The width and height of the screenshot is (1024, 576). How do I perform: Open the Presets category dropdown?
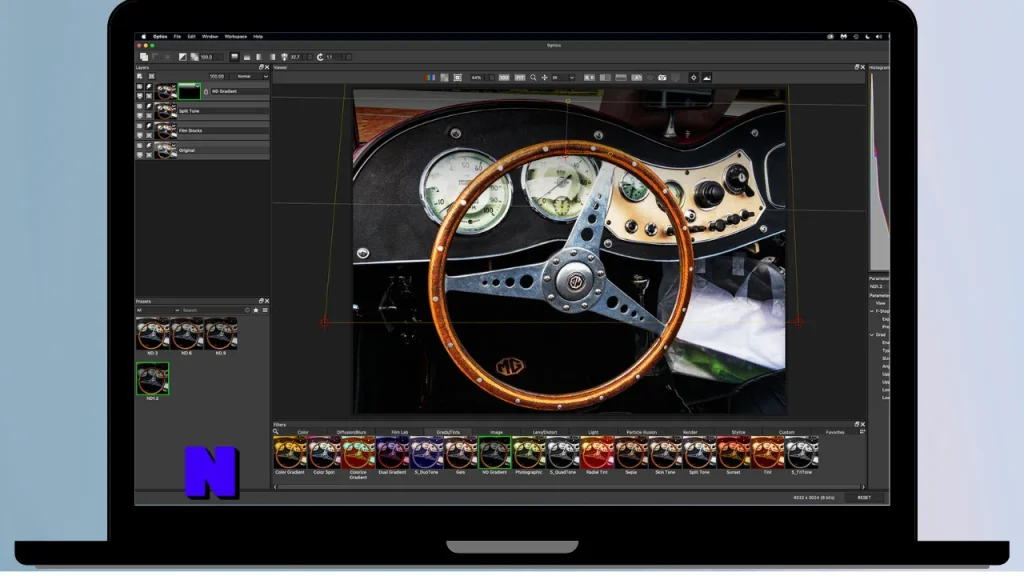[157, 310]
